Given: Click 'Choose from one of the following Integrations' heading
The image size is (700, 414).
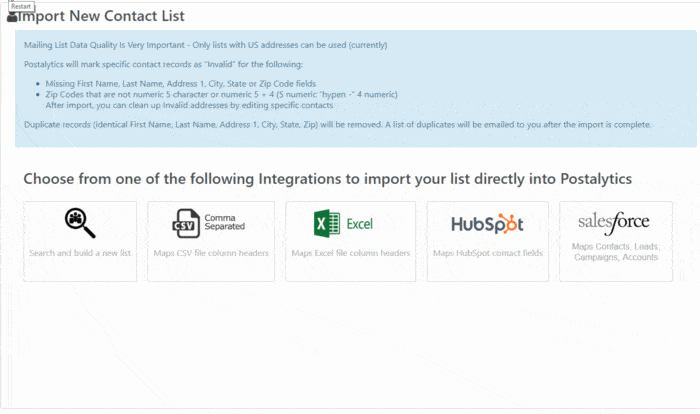Looking at the screenshot, I should (x=328, y=179).
